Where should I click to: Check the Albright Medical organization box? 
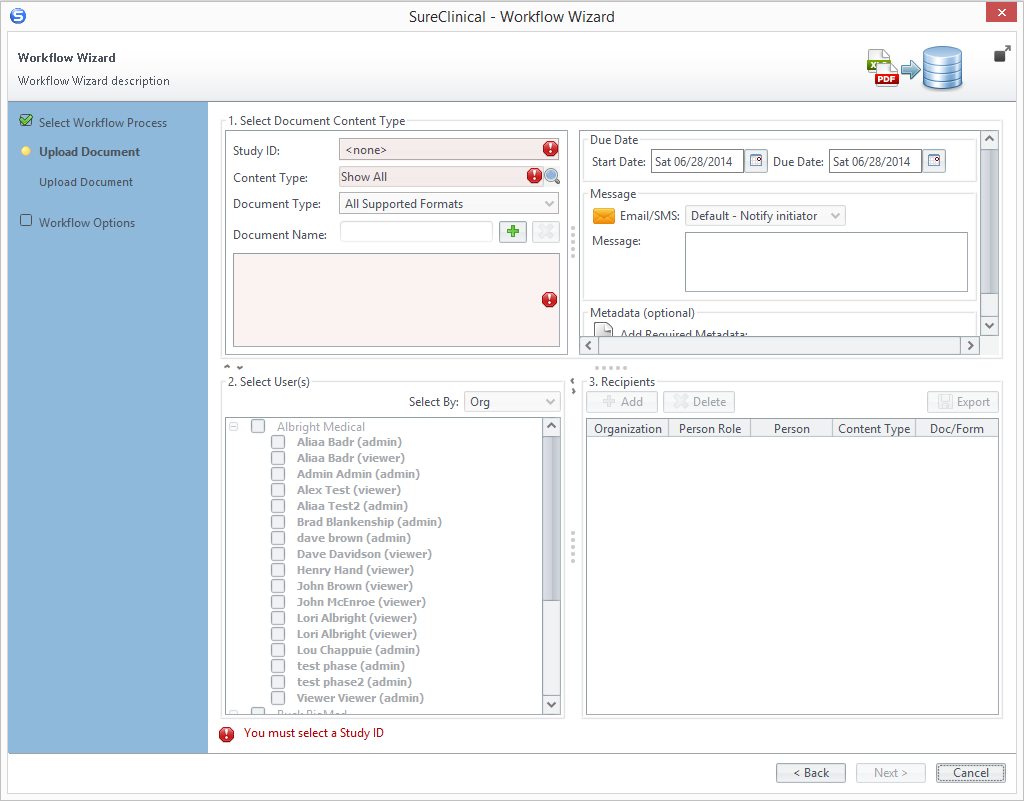(x=258, y=426)
